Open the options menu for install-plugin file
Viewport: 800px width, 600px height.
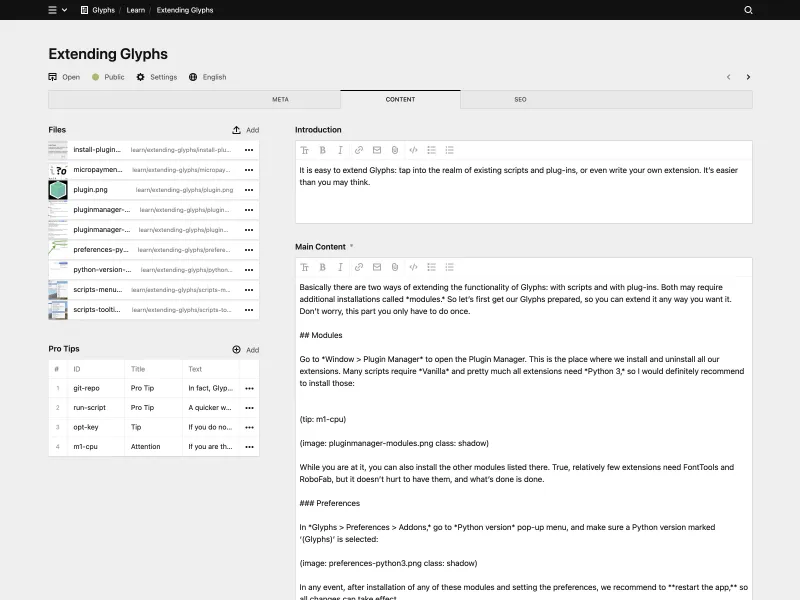pos(248,150)
